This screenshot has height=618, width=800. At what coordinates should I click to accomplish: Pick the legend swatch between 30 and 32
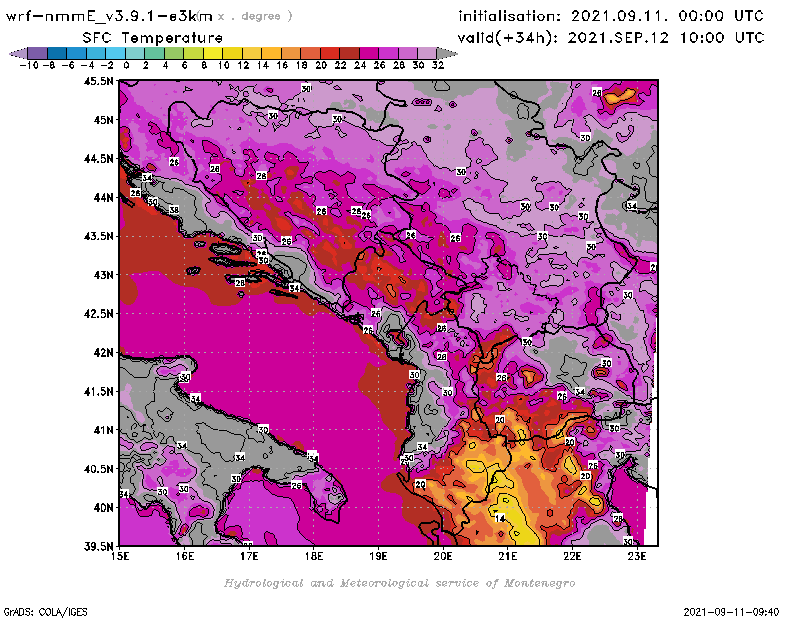pyautogui.click(x=427, y=53)
